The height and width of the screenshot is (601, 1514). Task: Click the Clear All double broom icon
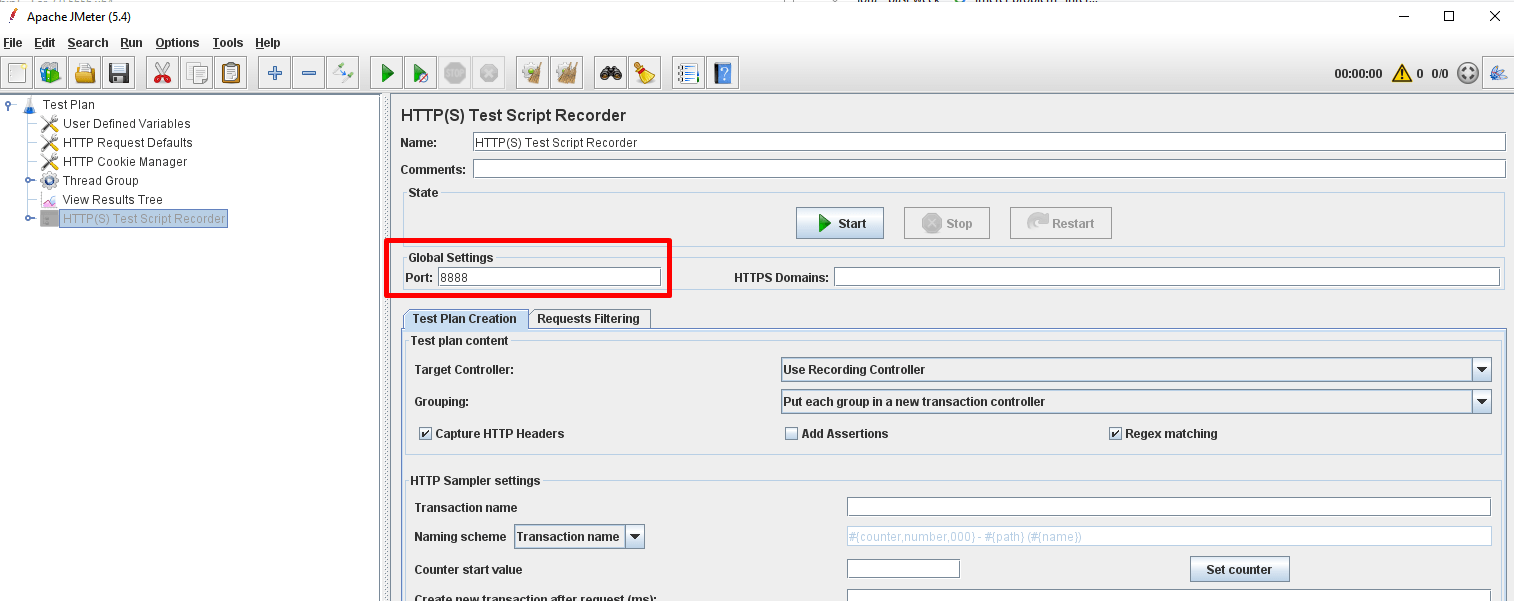(x=567, y=73)
